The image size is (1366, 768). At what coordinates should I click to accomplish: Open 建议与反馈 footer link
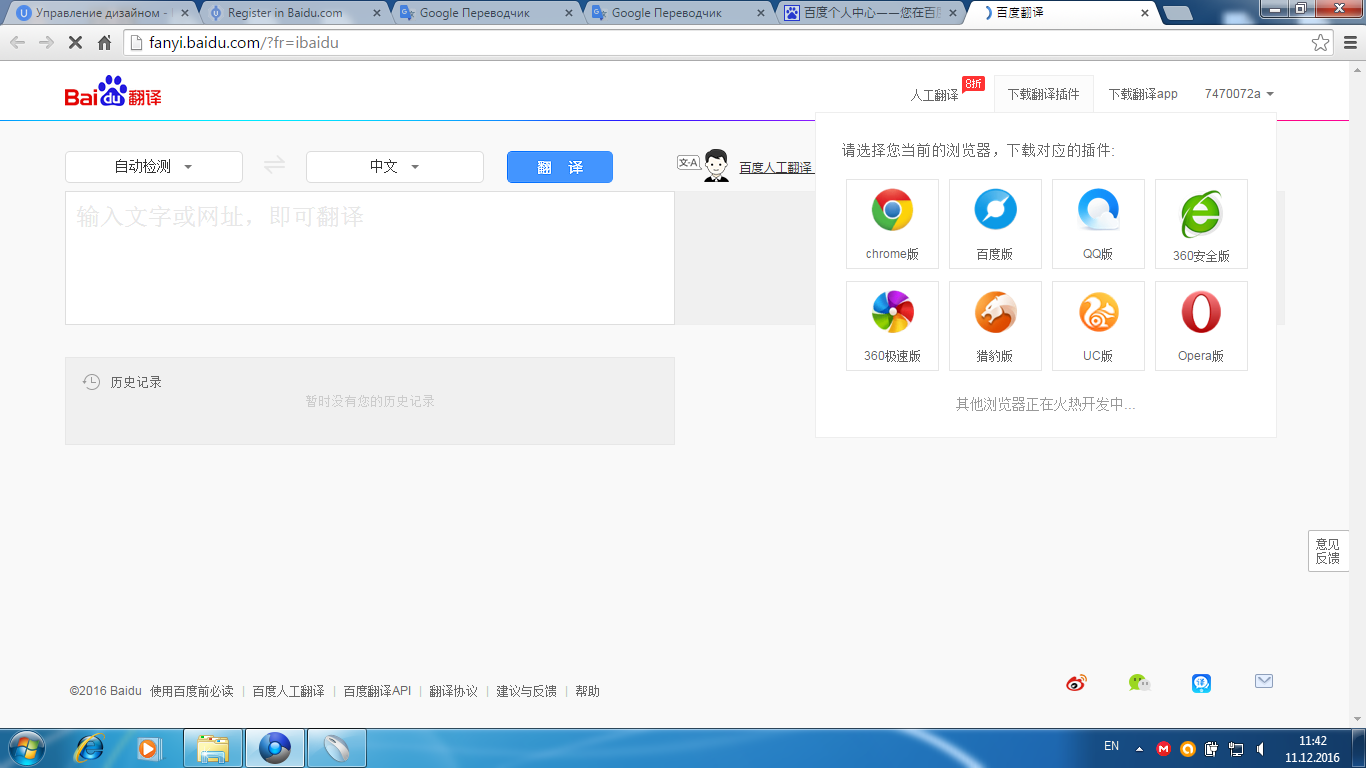(527, 691)
